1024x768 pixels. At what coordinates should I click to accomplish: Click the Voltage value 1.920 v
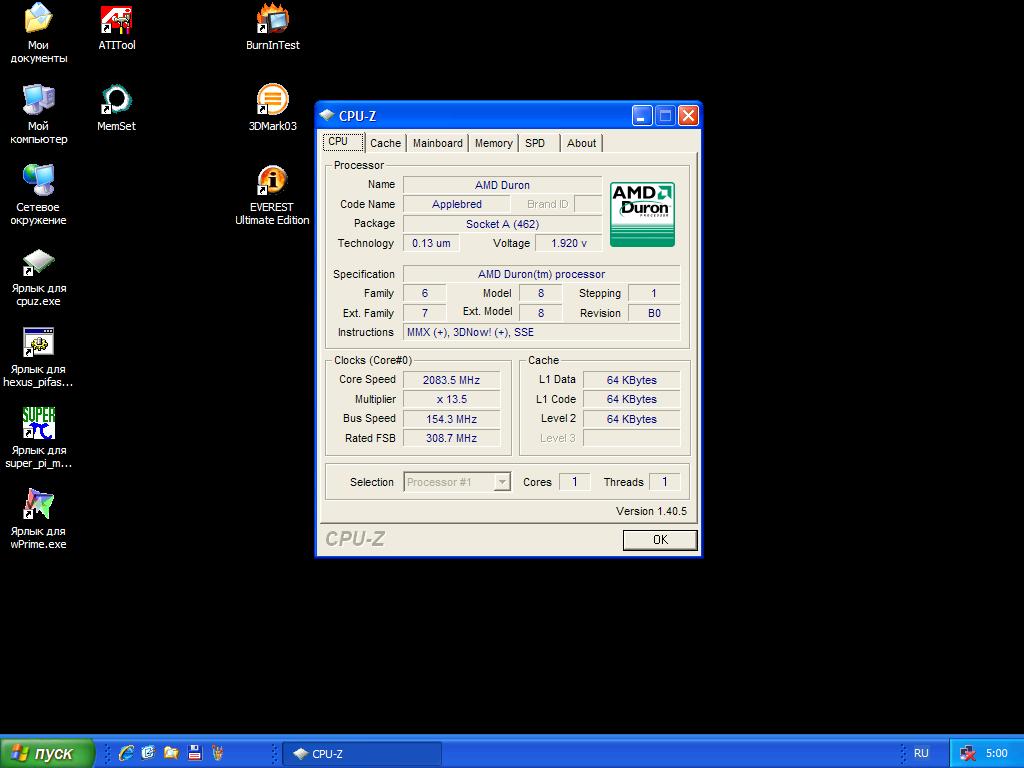point(568,243)
